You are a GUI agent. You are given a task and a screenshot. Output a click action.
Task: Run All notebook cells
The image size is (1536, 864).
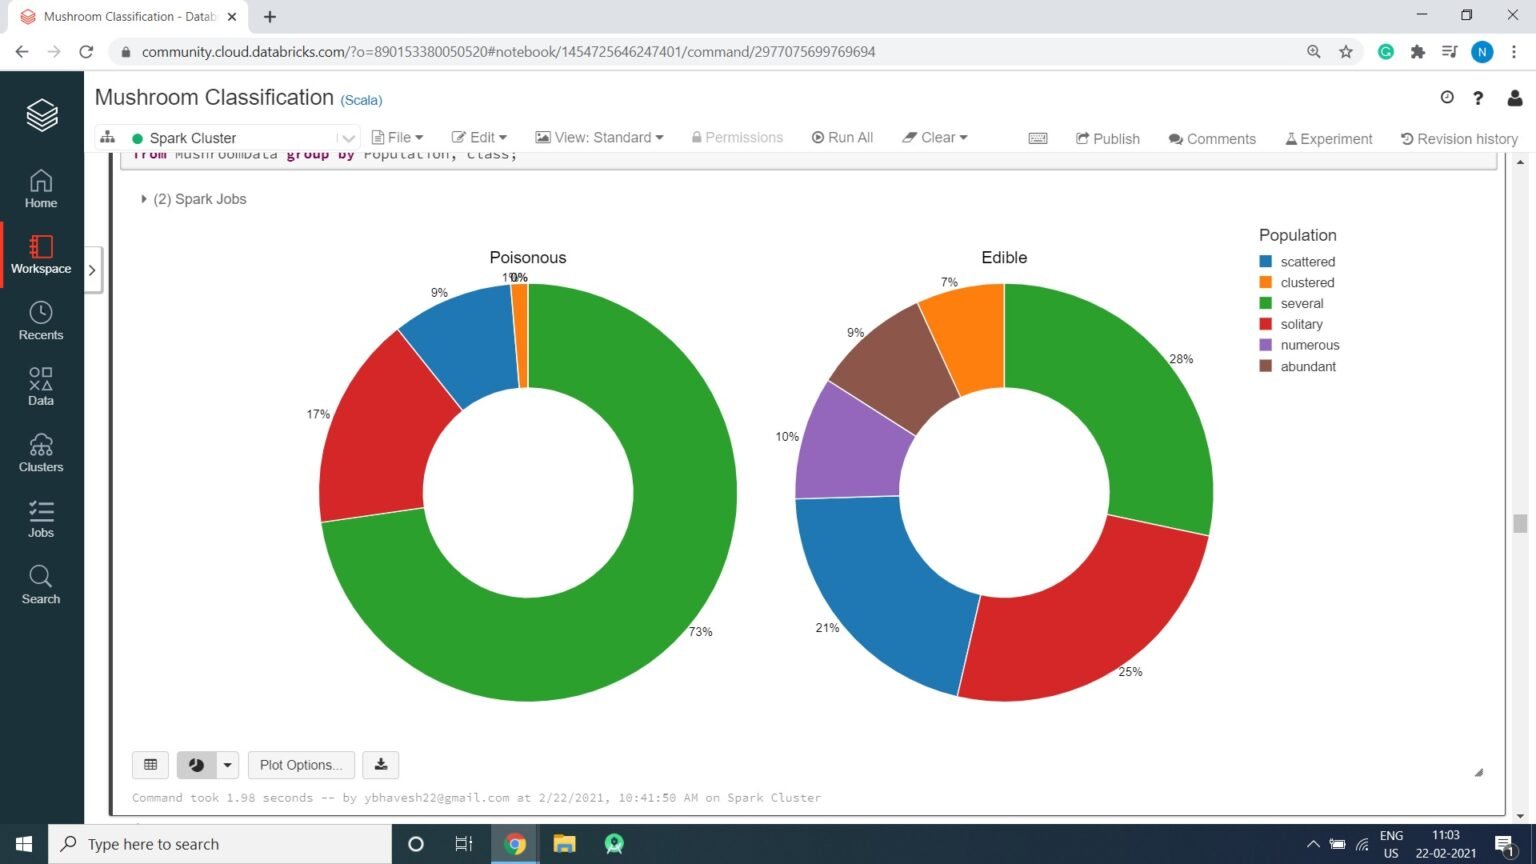pyautogui.click(x=842, y=138)
